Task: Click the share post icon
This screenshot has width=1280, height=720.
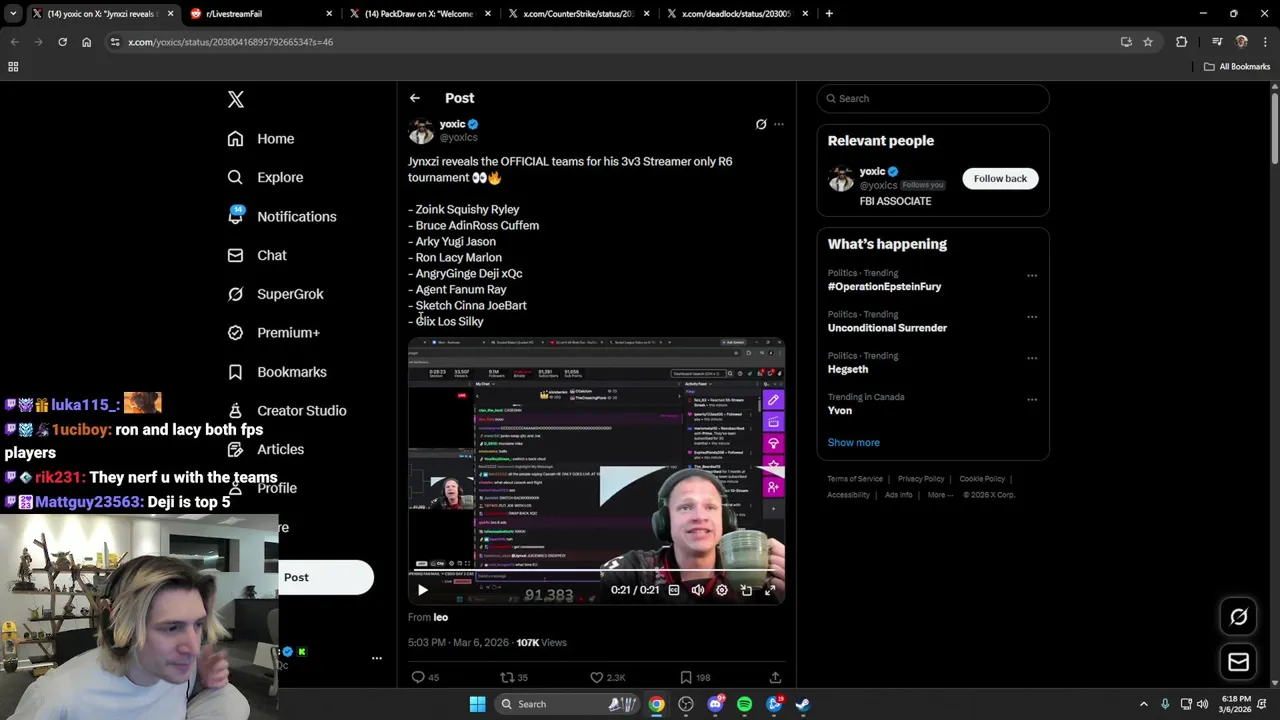Action: pos(775,677)
